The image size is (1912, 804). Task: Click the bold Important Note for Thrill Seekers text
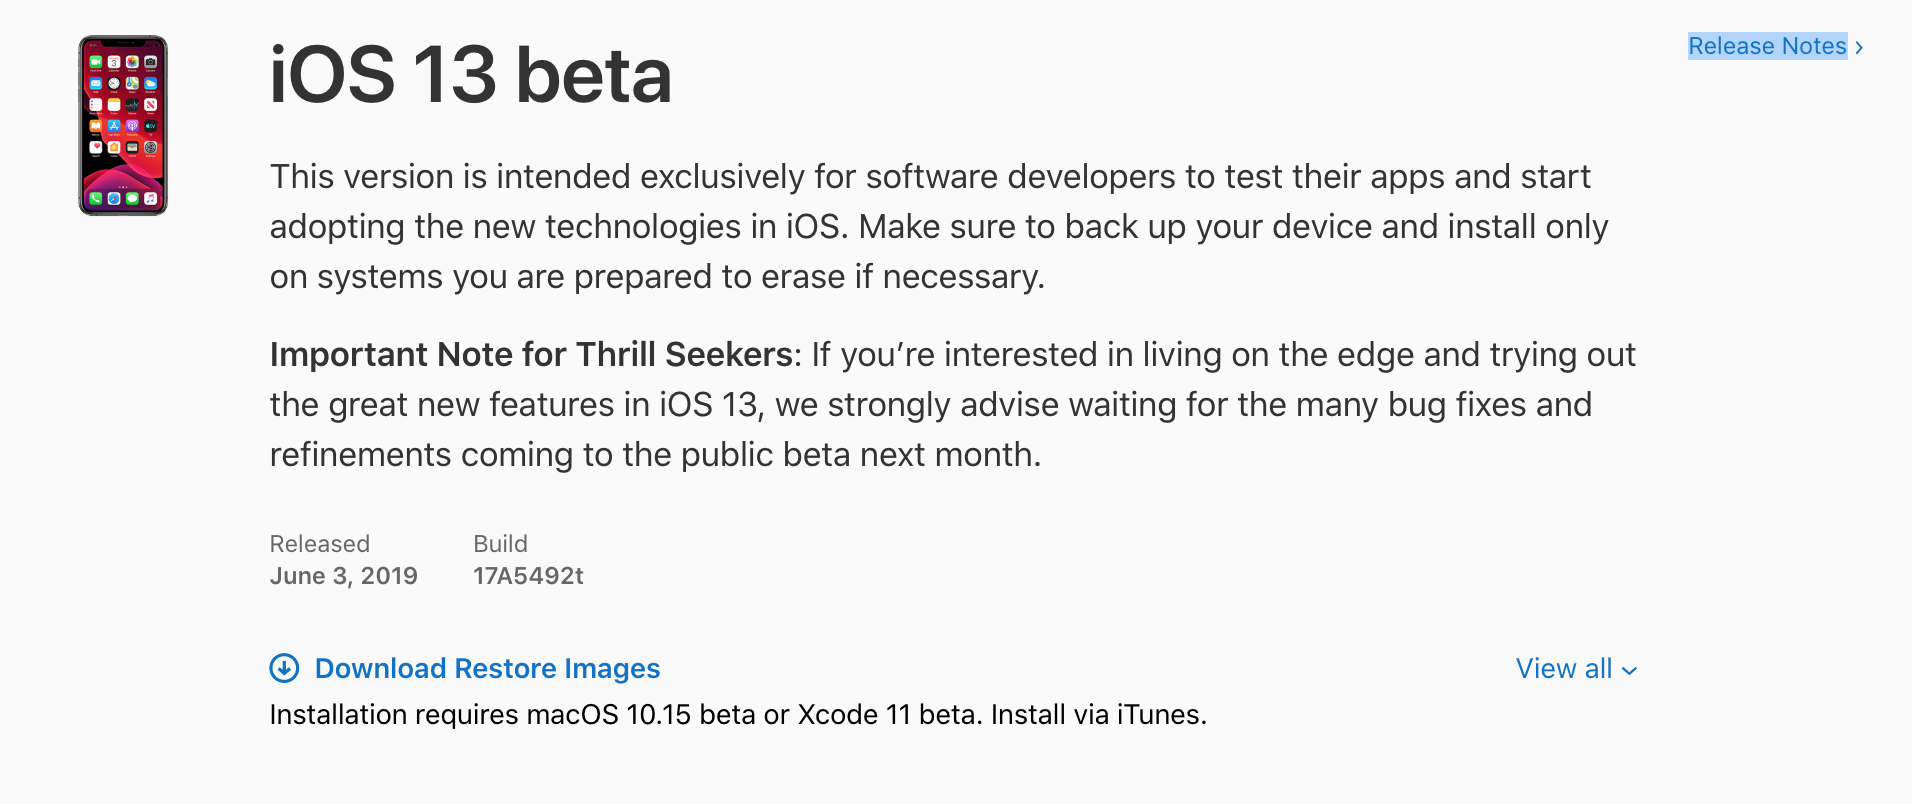click(x=531, y=355)
